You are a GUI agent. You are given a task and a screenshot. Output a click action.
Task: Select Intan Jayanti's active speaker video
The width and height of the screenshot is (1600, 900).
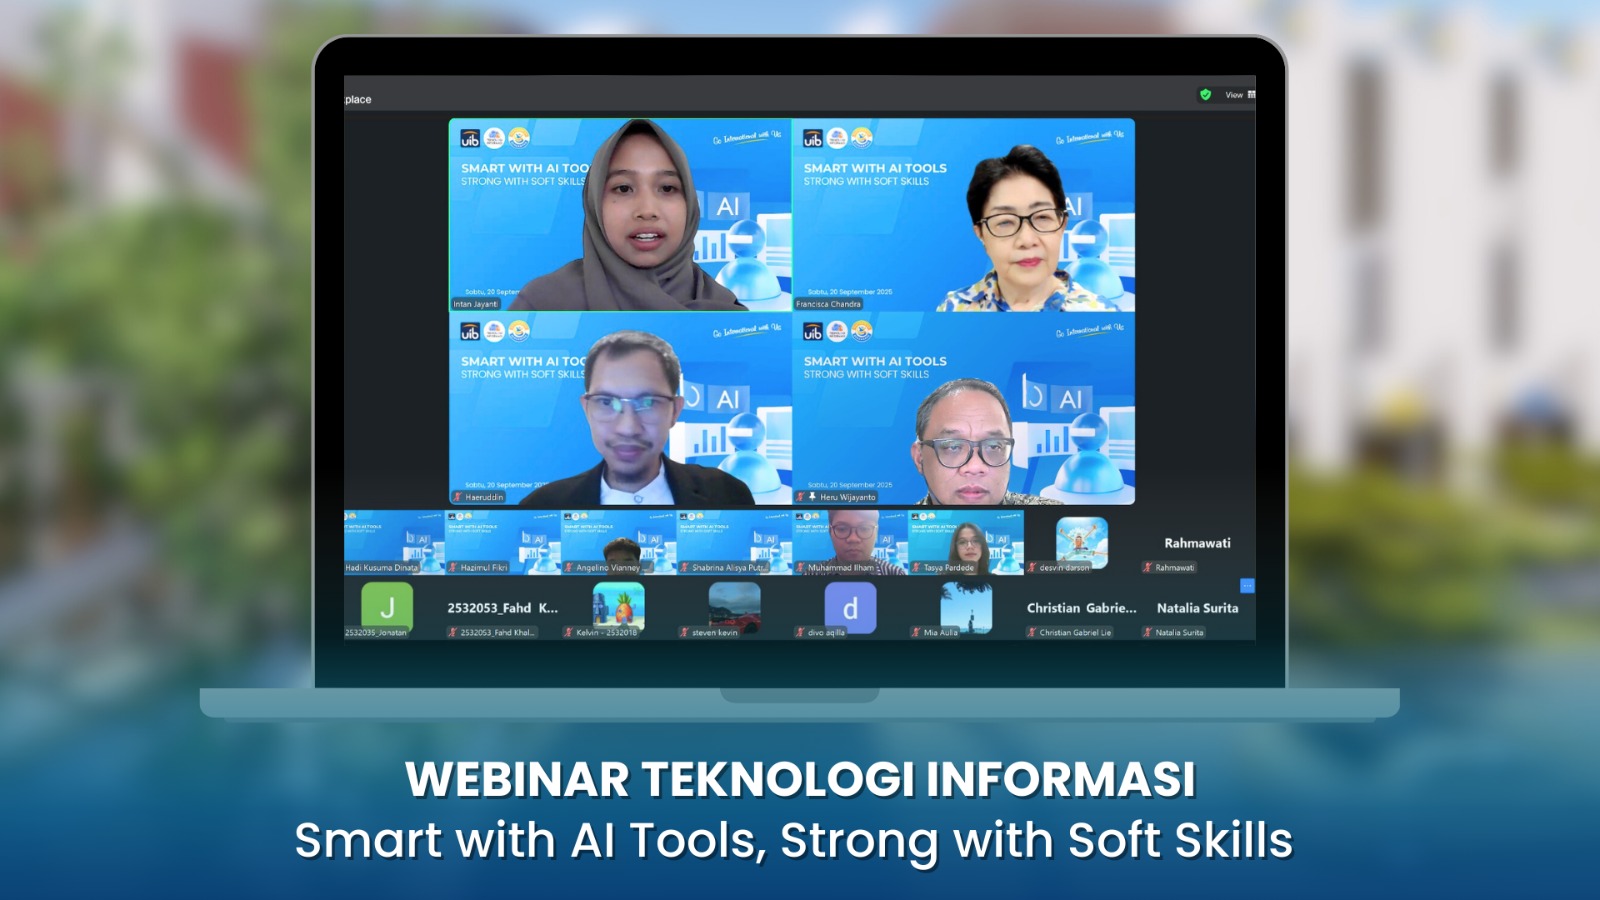620,215
